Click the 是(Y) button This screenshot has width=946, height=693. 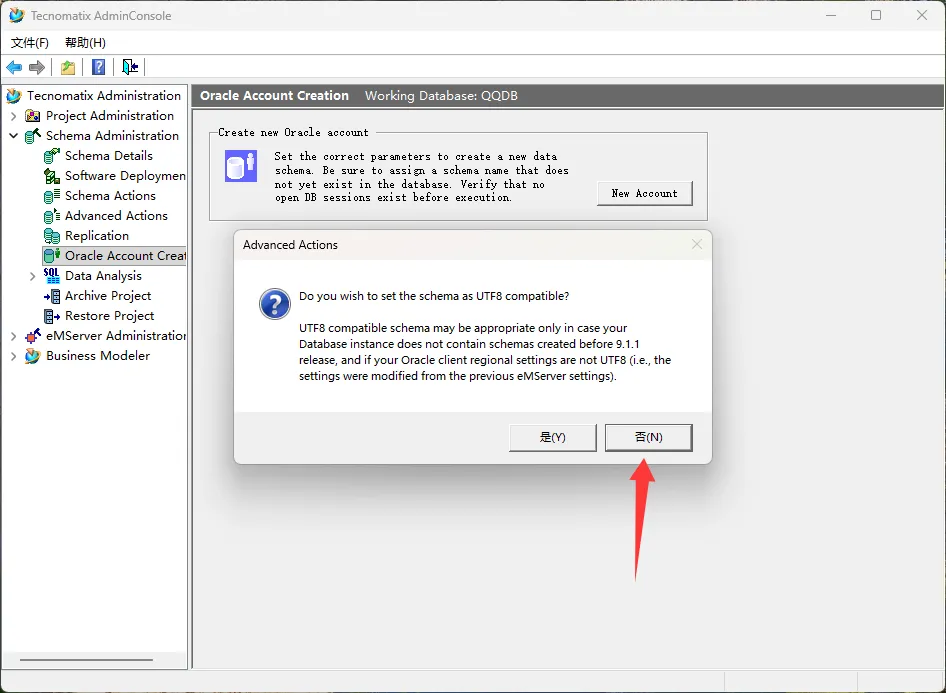coord(553,437)
